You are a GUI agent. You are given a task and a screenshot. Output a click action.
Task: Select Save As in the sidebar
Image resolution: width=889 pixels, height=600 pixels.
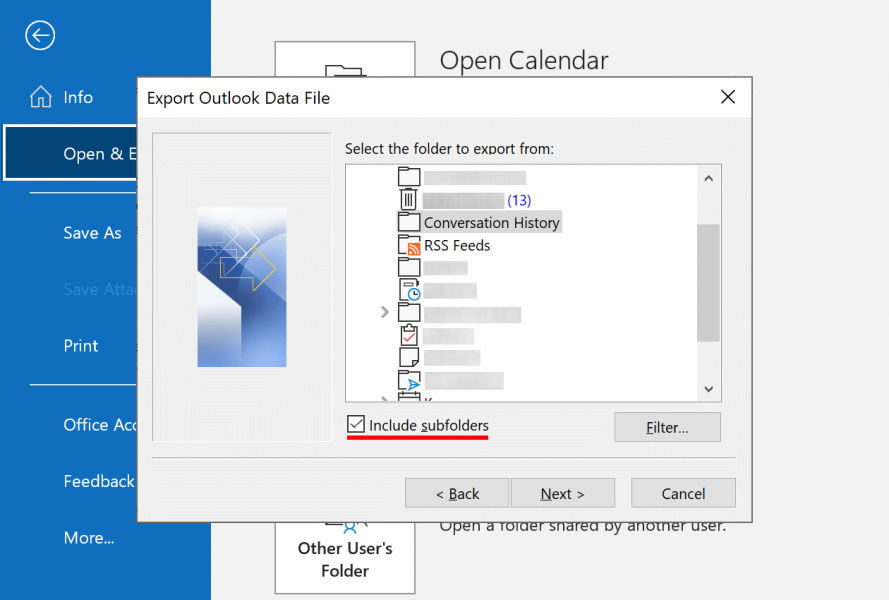click(x=92, y=232)
